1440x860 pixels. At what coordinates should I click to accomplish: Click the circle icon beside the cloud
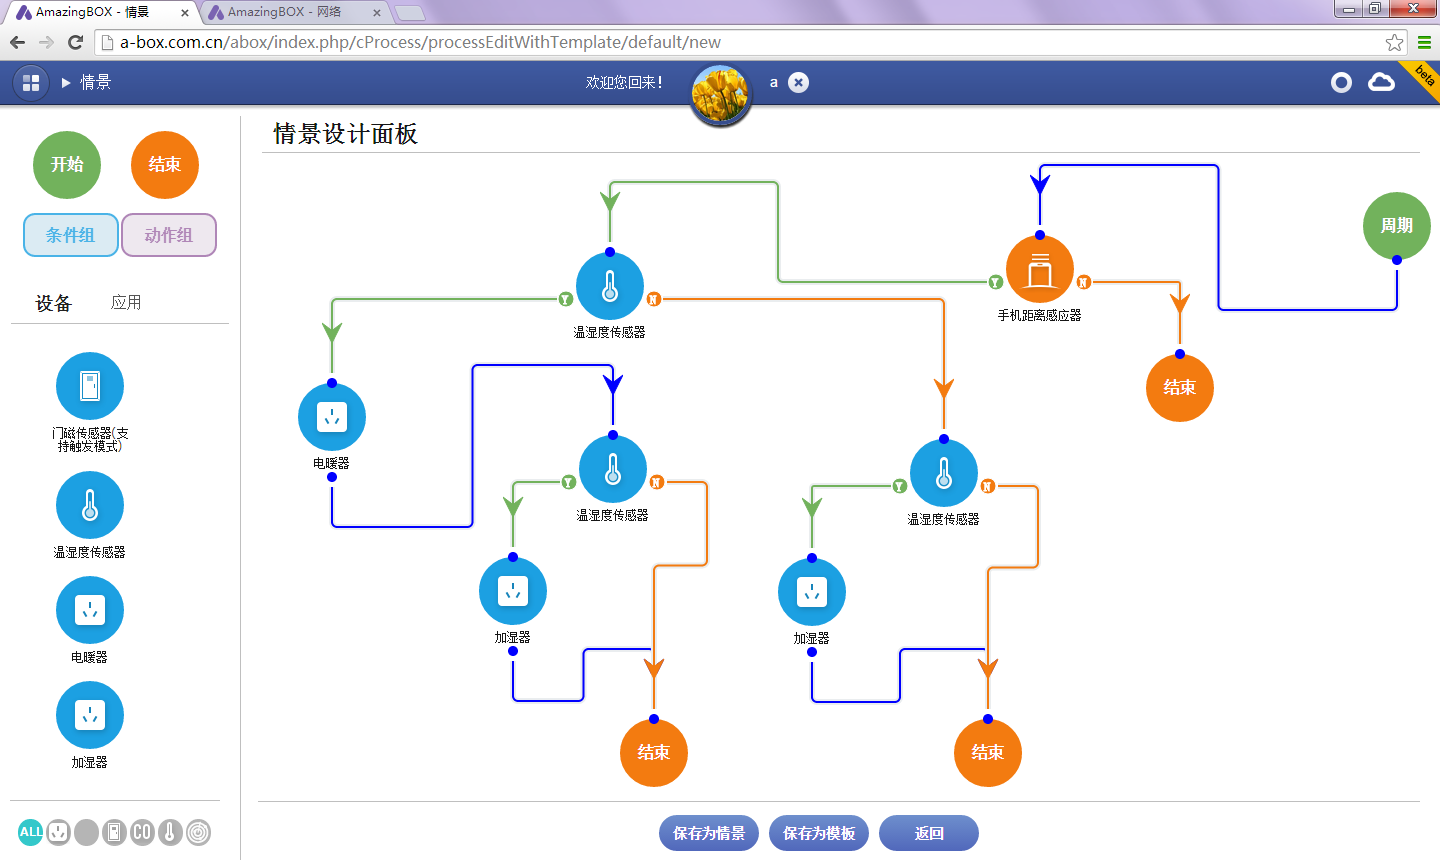click(x=1341, y=83)
